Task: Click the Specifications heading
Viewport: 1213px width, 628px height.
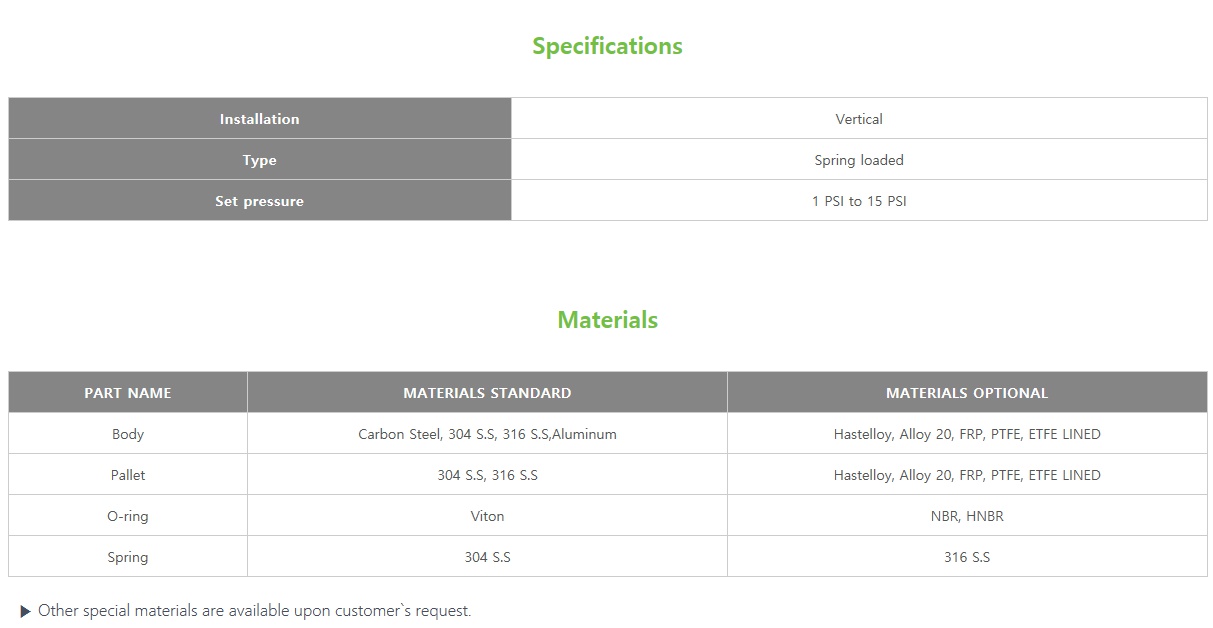Action: click(x=607, y=46)
